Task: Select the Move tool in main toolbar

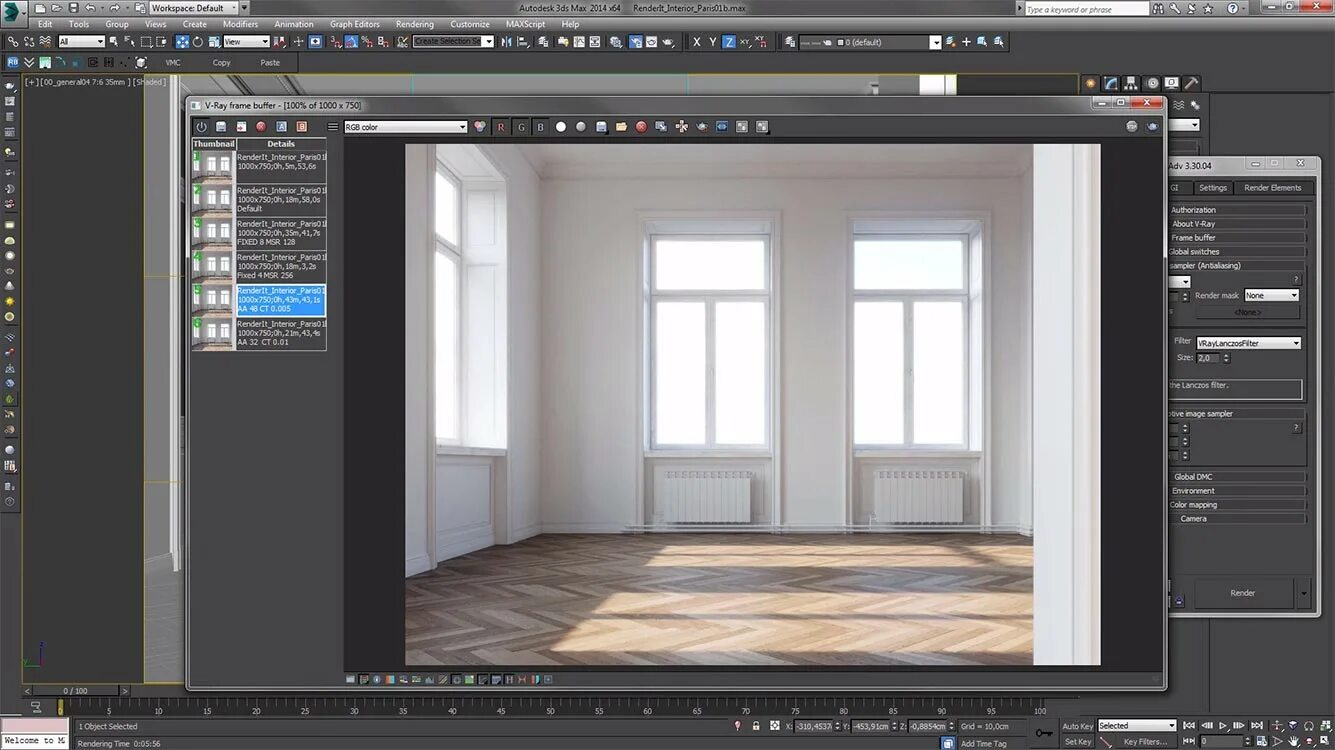Action: [x=182, y=42]
